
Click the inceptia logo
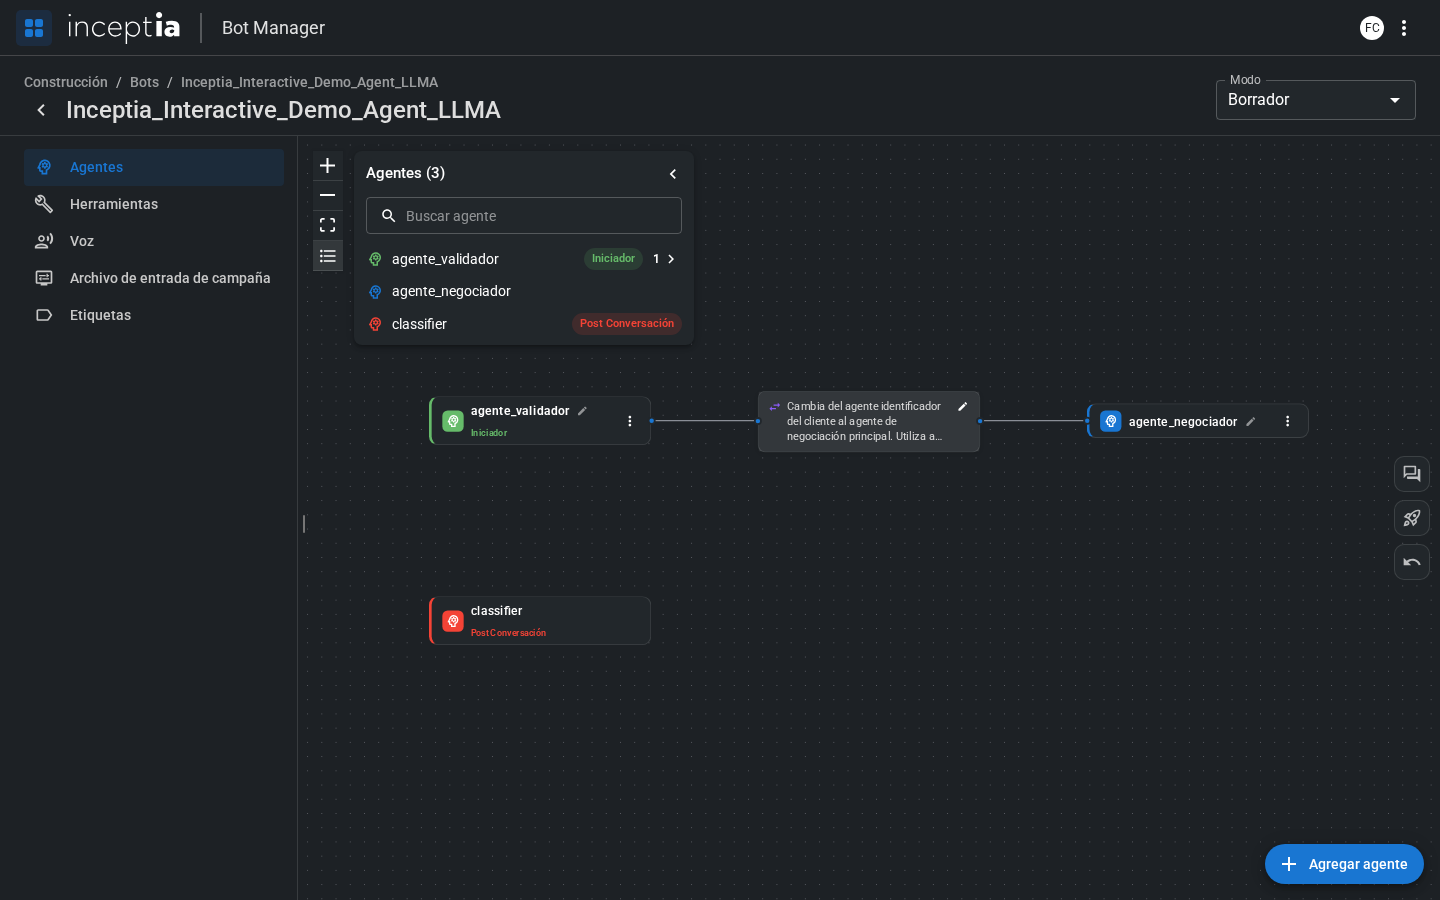[123, 27]
